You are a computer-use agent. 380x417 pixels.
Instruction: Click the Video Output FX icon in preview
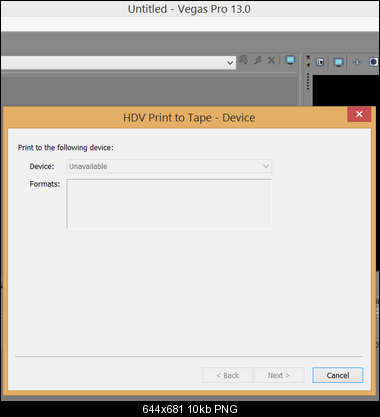357,62
